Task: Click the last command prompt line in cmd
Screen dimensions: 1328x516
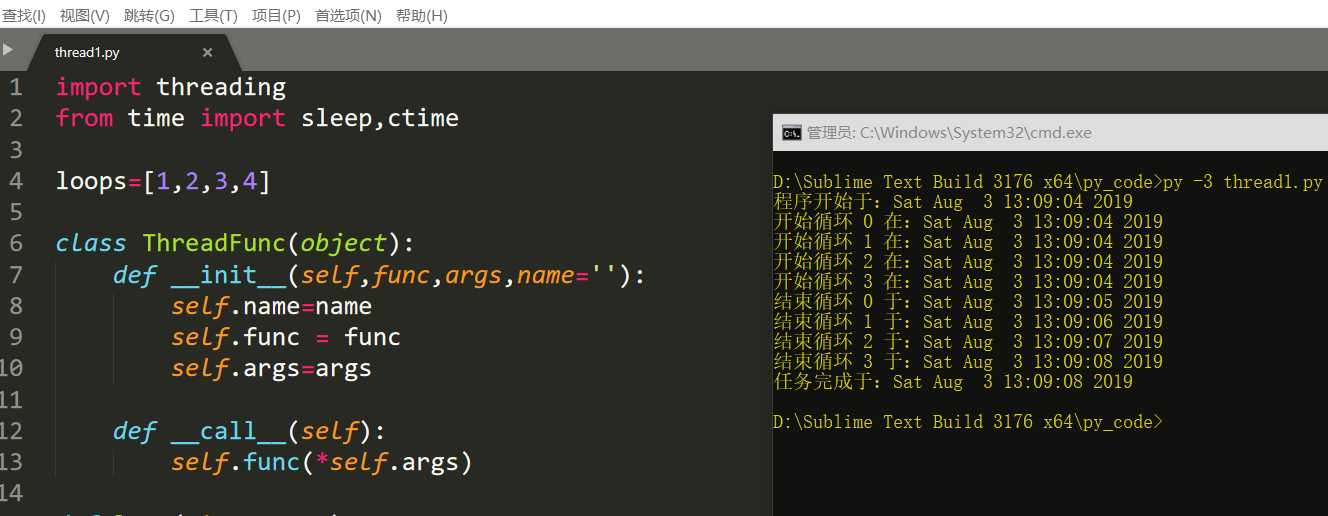Action: tap(968, 422)
